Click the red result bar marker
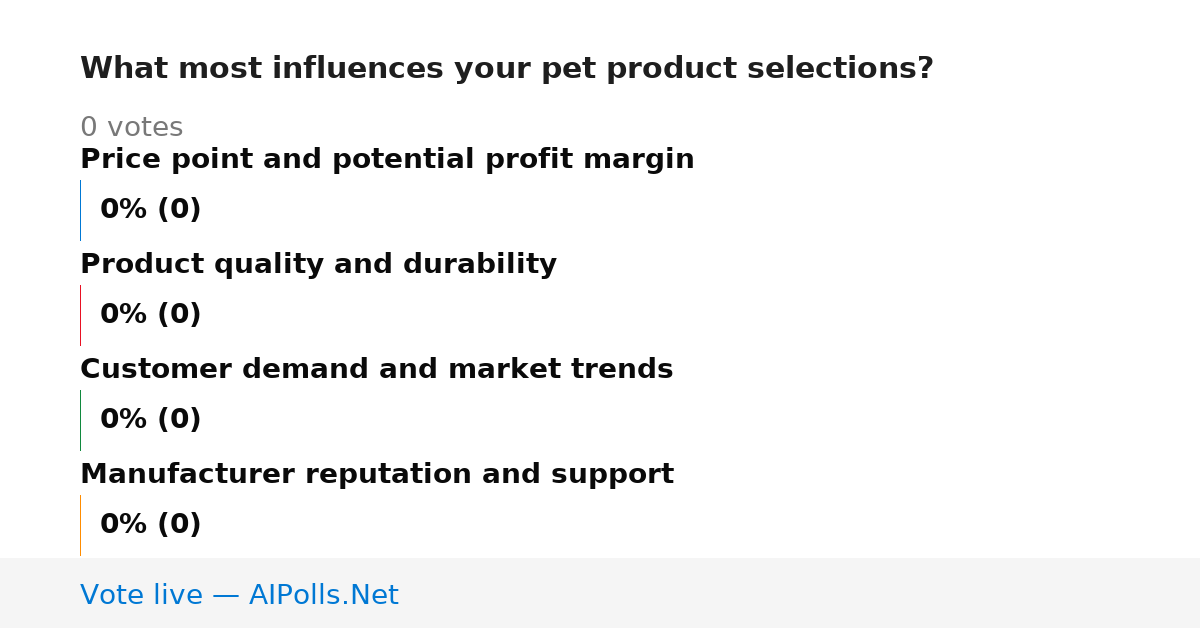The height and width of the screenshot is (628, 1200). tap(80, 315)
